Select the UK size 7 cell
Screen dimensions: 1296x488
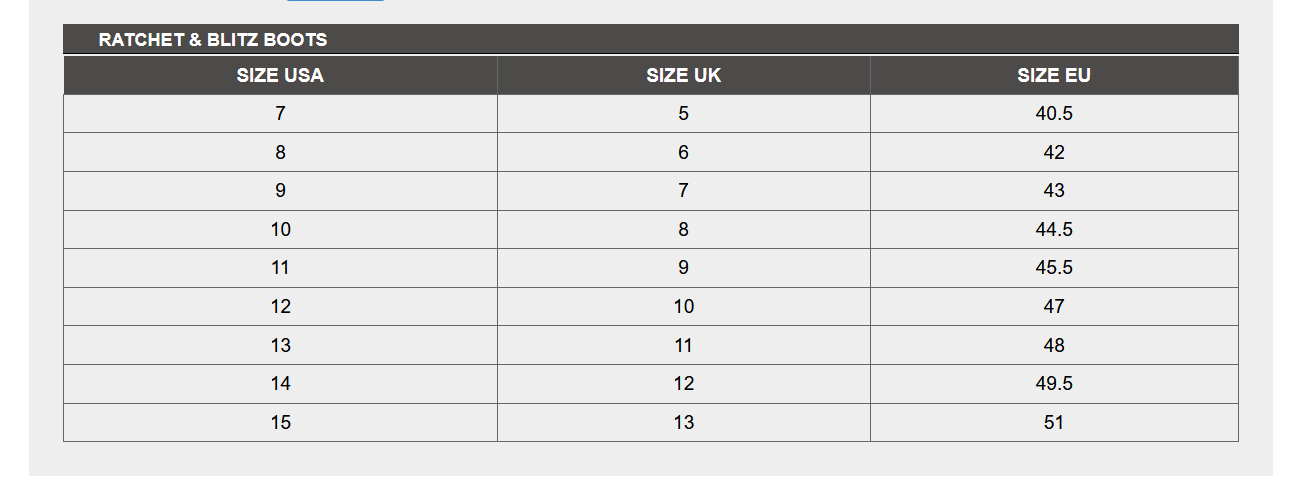click(684, 191)
